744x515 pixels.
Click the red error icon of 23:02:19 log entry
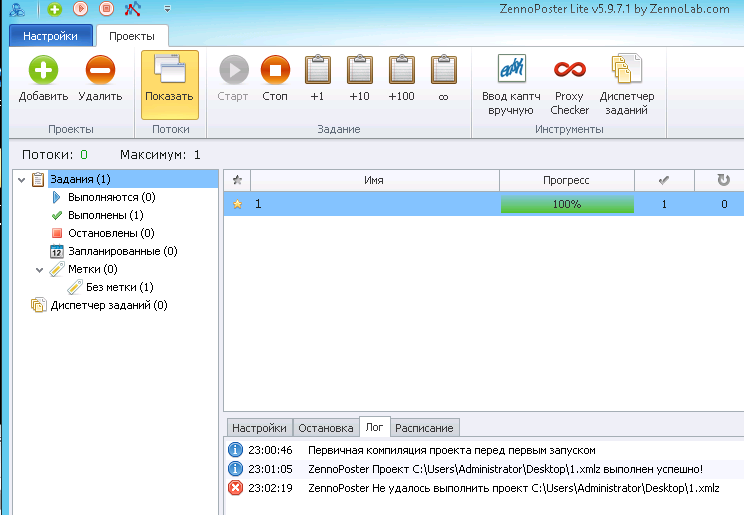235,488
